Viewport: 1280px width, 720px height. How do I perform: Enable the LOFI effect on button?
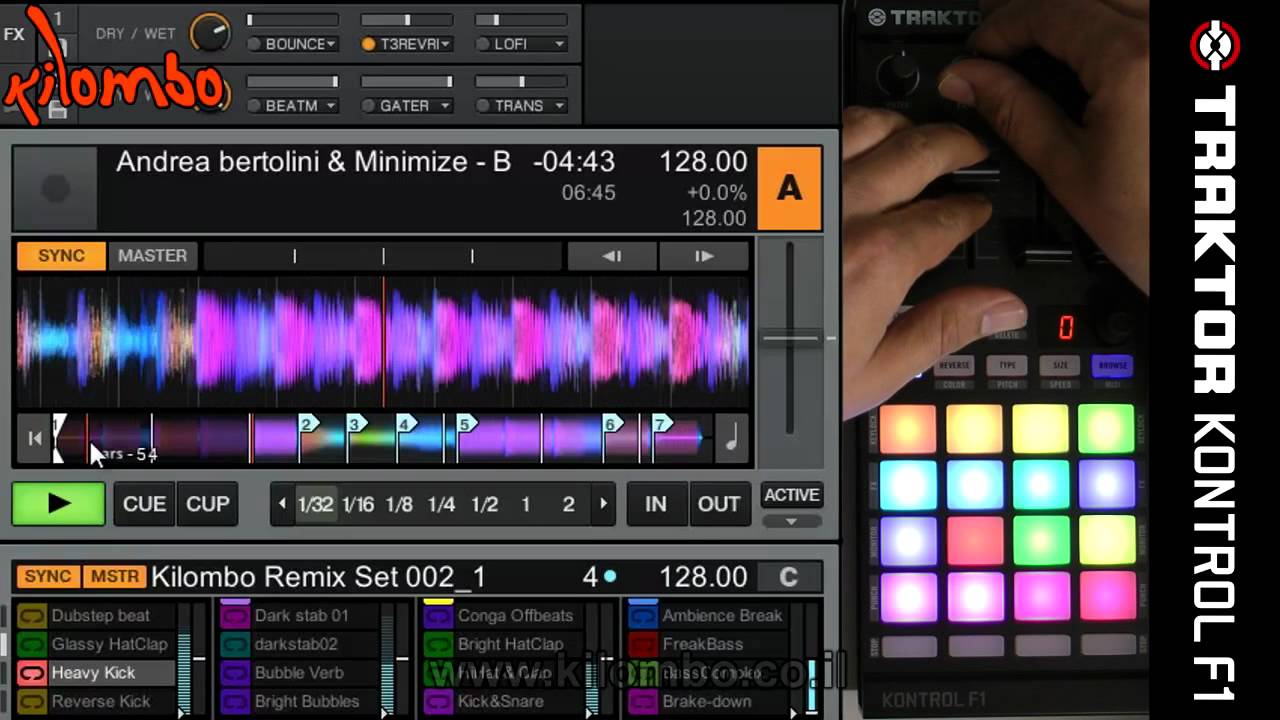pyautogui.click(x=484, y=44)
